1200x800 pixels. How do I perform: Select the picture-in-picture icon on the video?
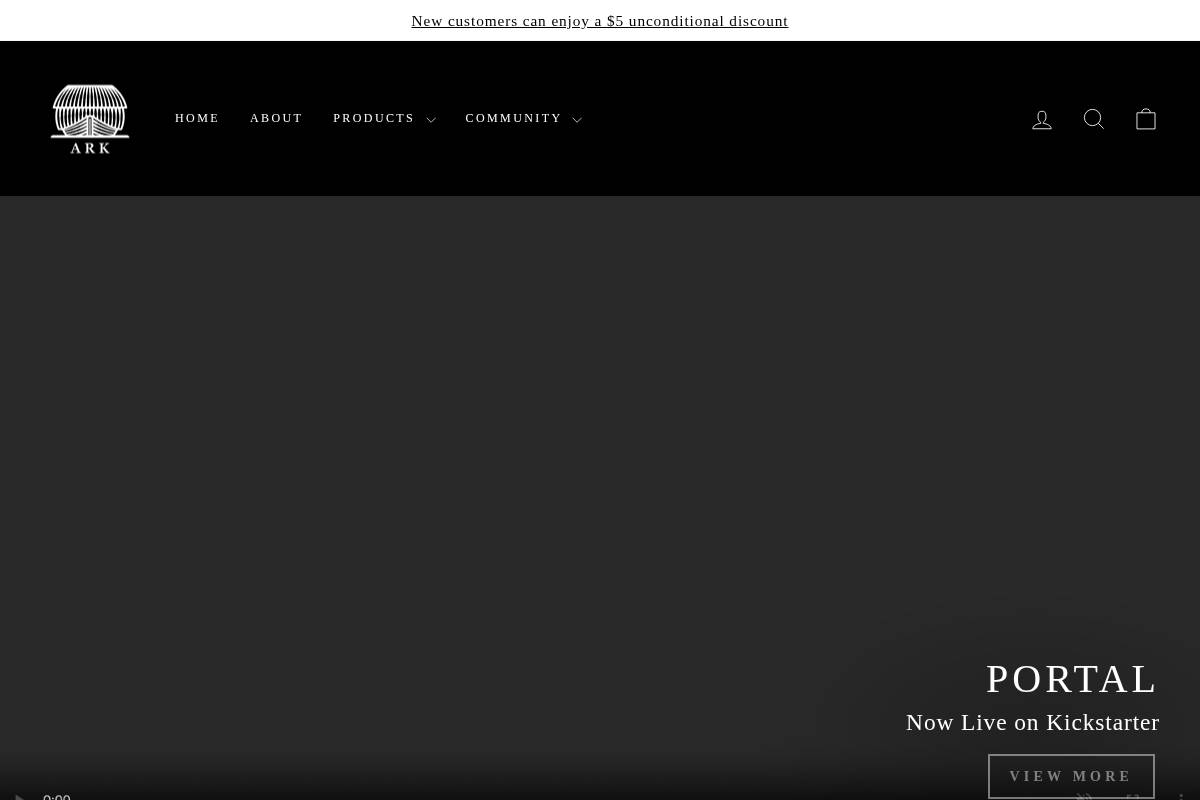pos(1133,796)
